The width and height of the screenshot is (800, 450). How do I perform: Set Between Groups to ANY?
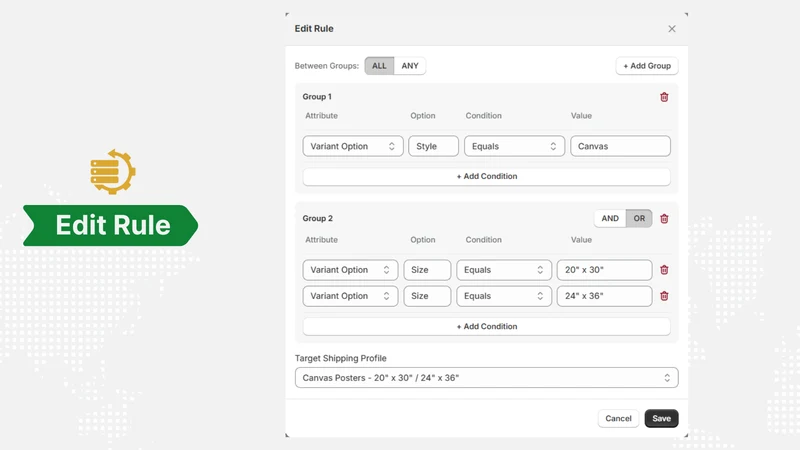point(410,66)
